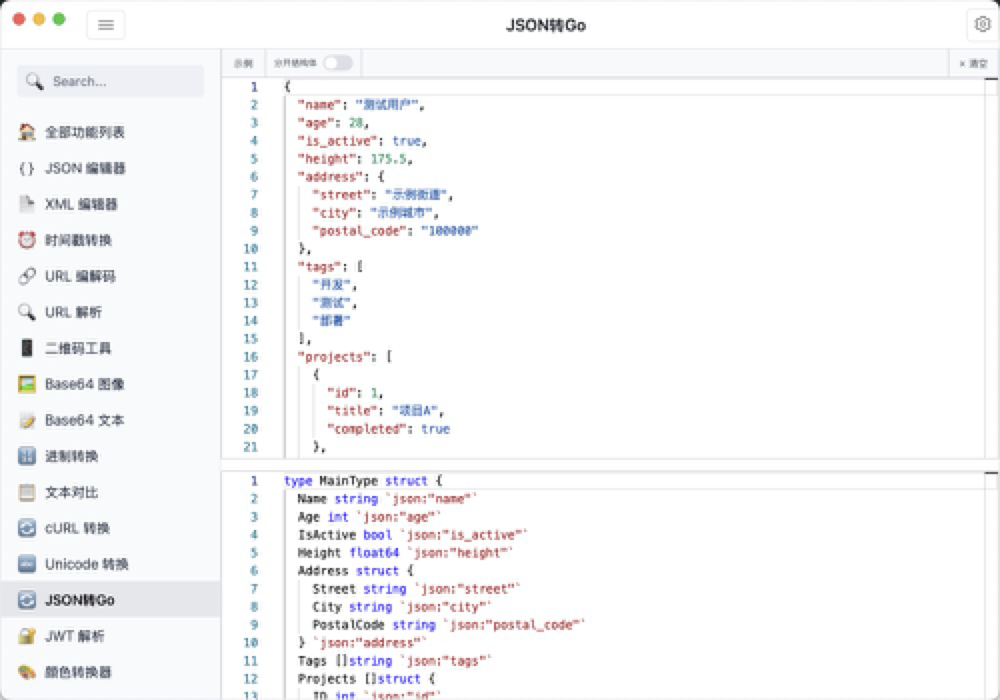Open the 时间戳转换 timestamp converter
The image size is (1000, 700).
coord(80,240)
